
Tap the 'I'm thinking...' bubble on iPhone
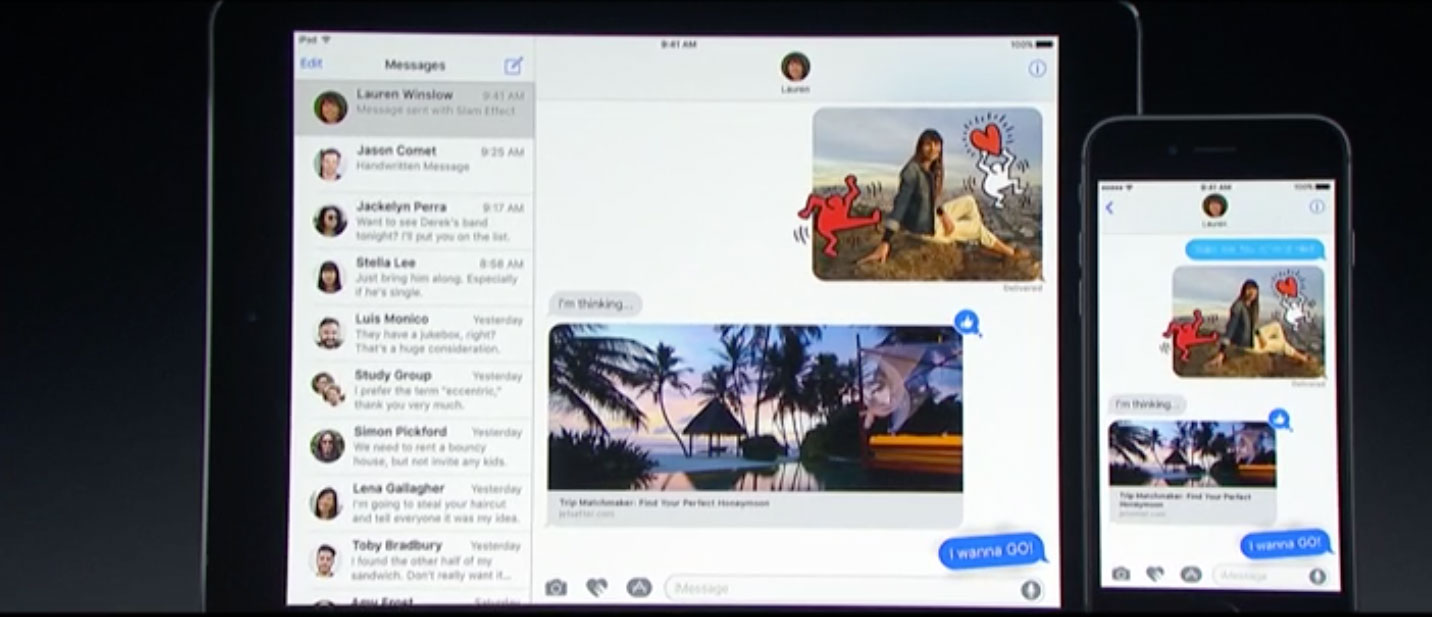[x=1147, y=404]
